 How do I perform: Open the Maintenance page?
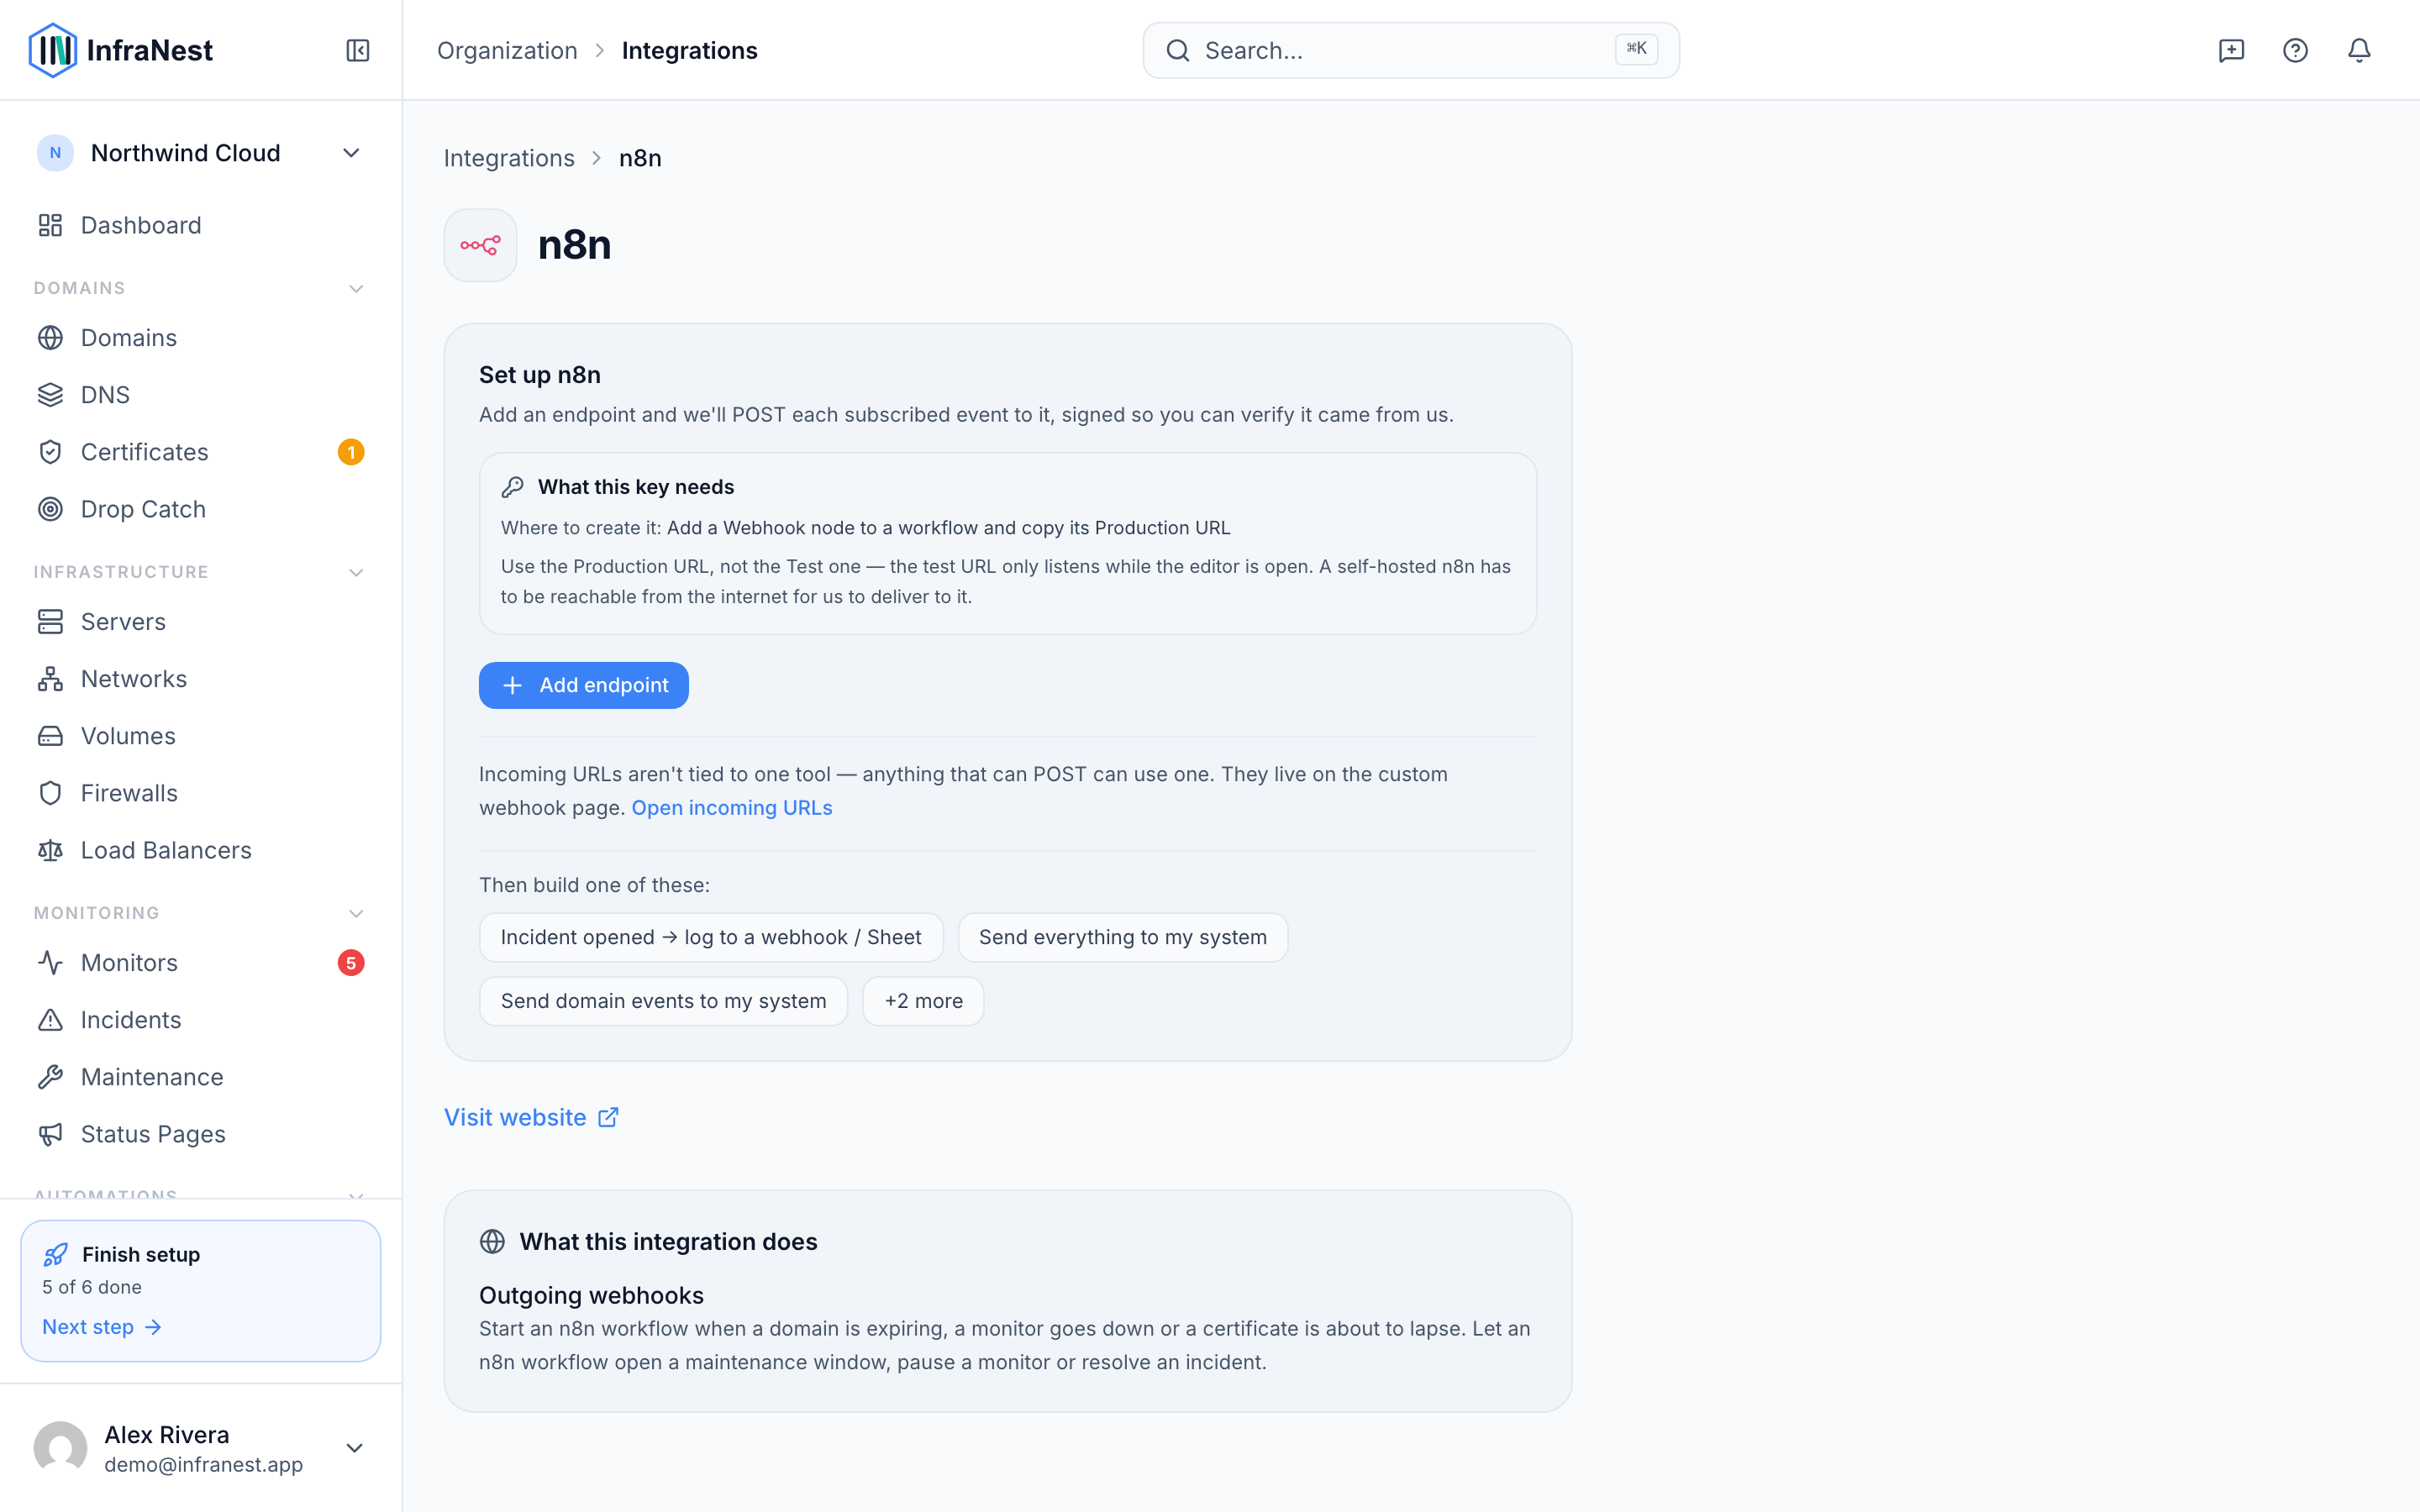coord(201,1077)
